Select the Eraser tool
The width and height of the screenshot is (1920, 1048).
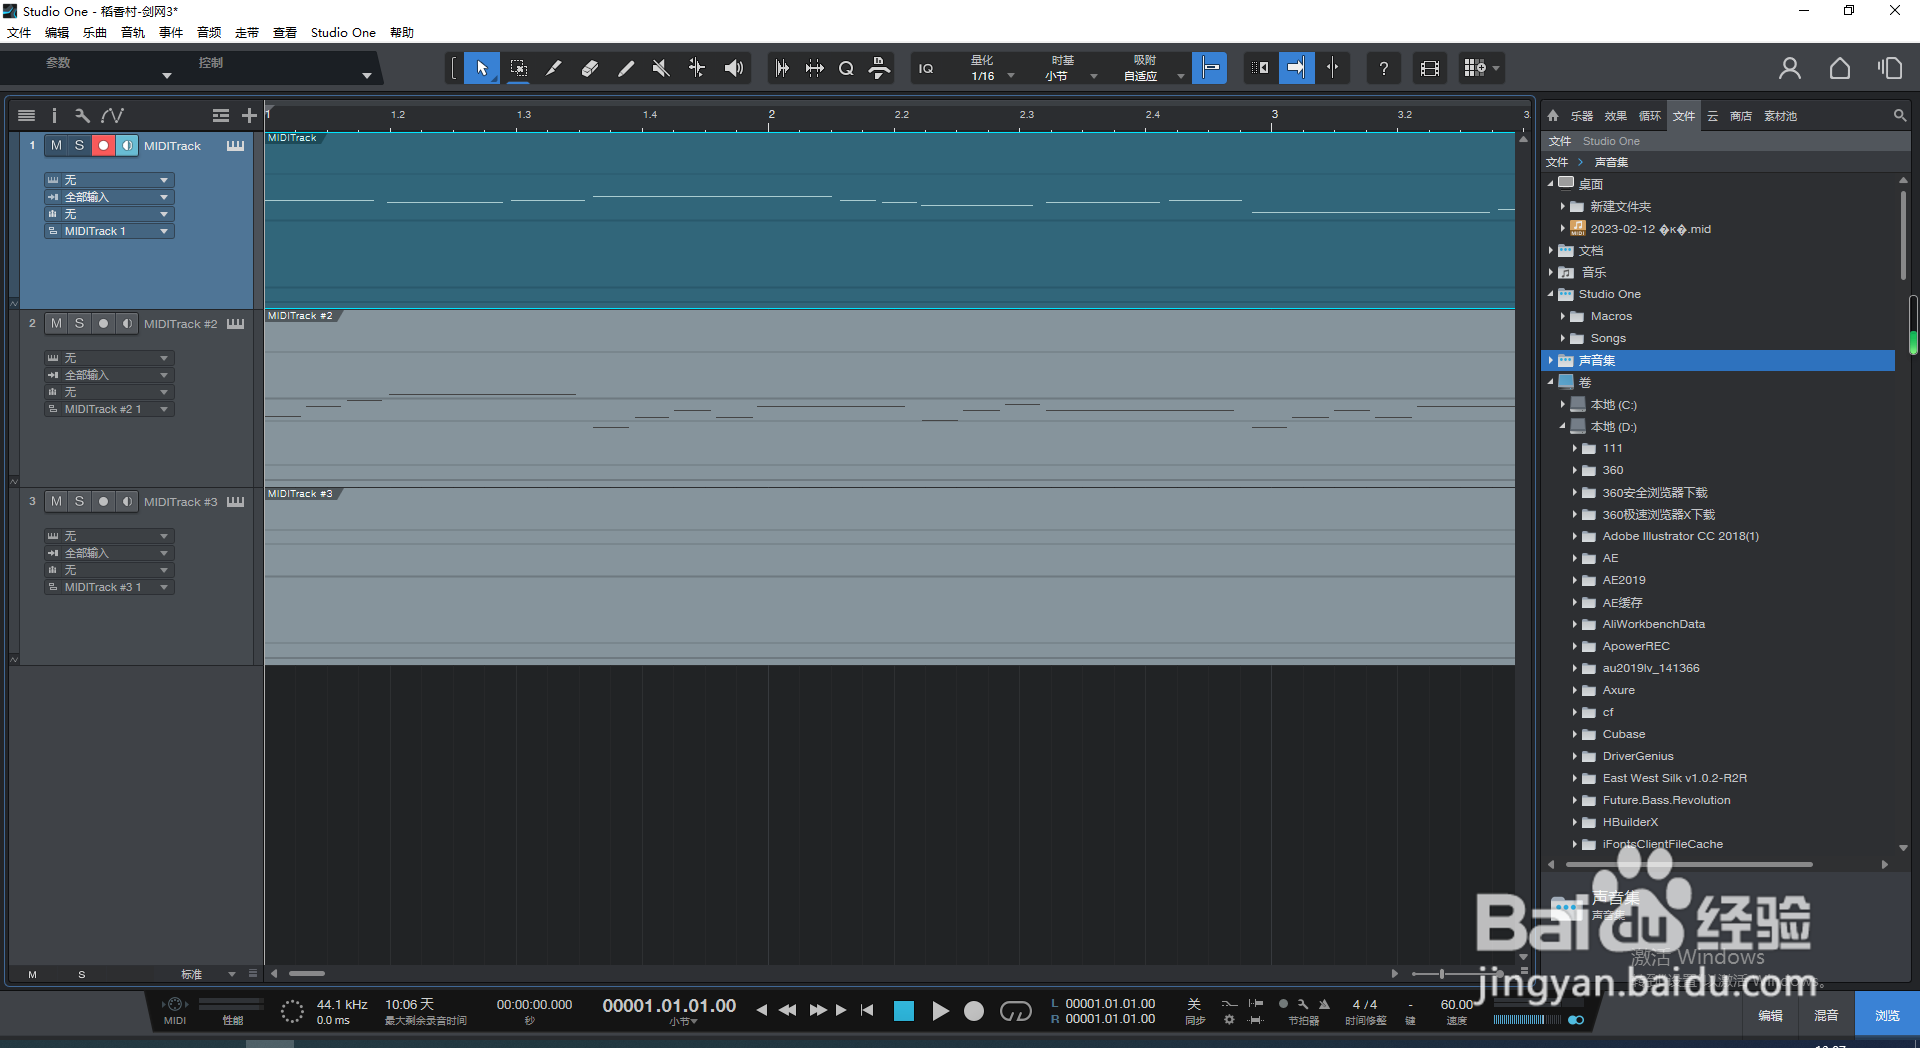coord(589,68)
